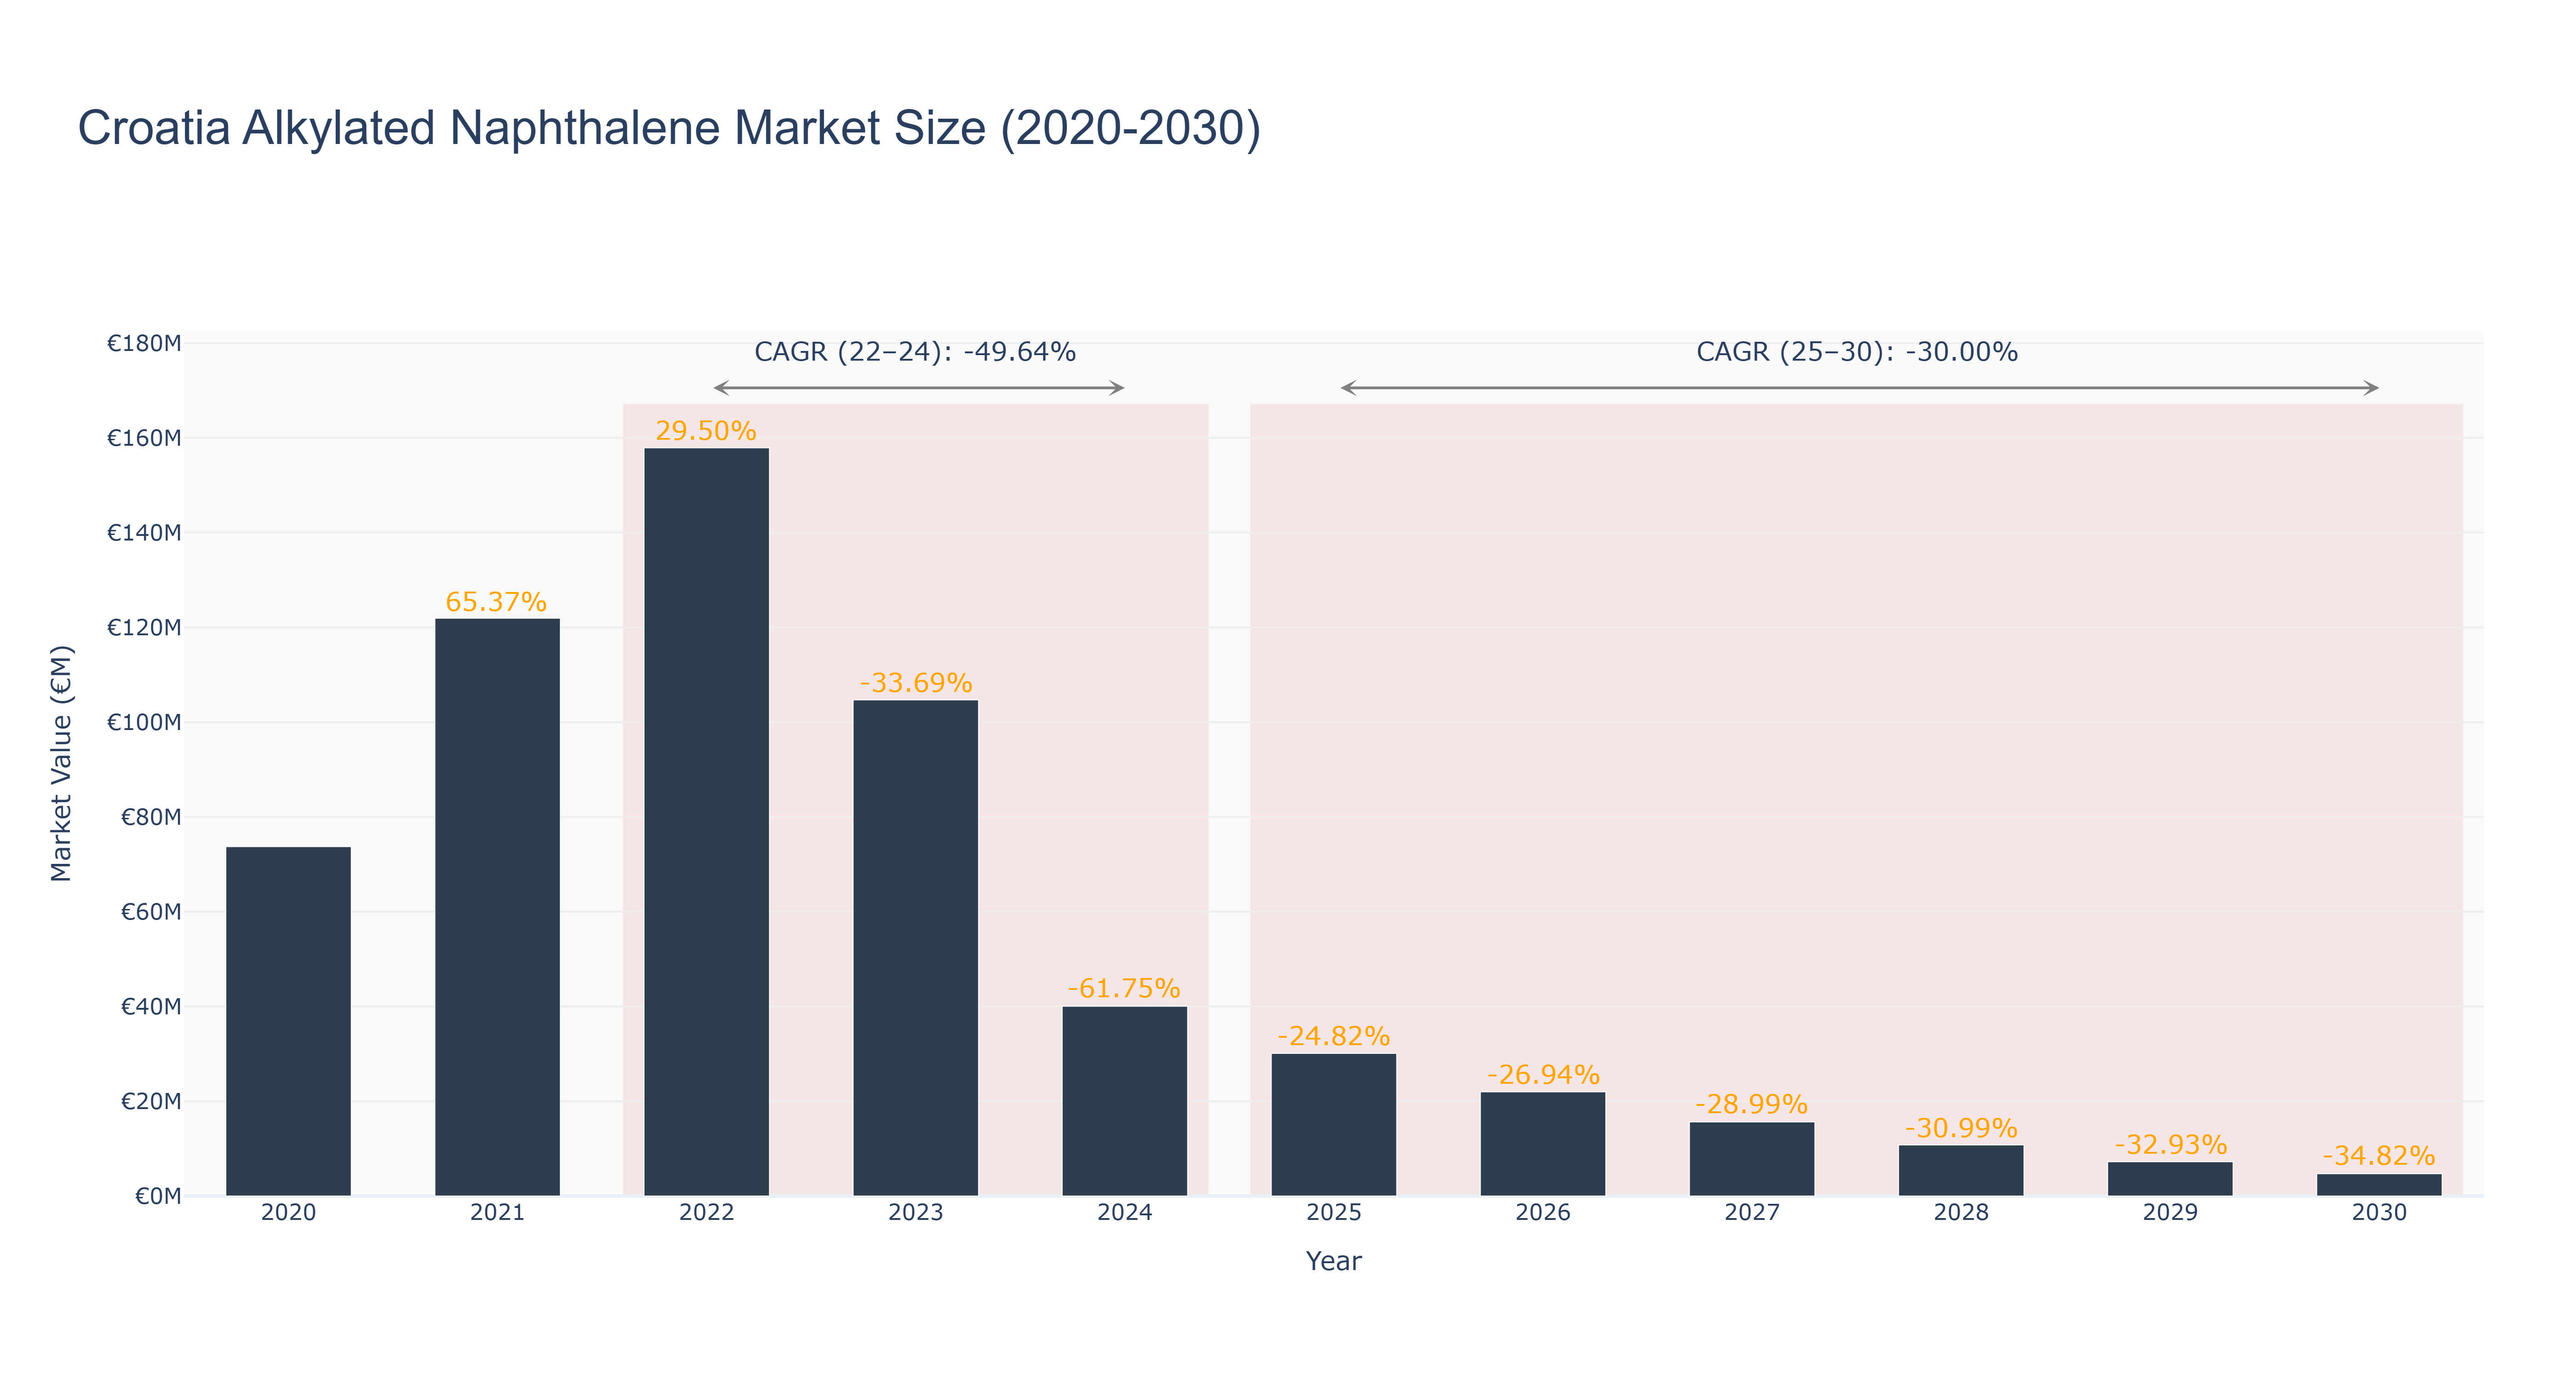Click the €0M y-axis tick label
This screenshot has height=1380, width=2576.
tap(158, 1196)
